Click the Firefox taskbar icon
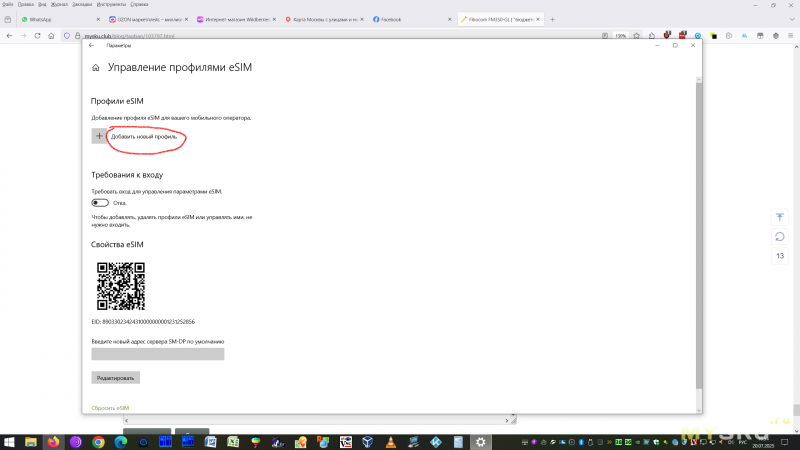The image size is (800, 450). (x=53, y=442)
